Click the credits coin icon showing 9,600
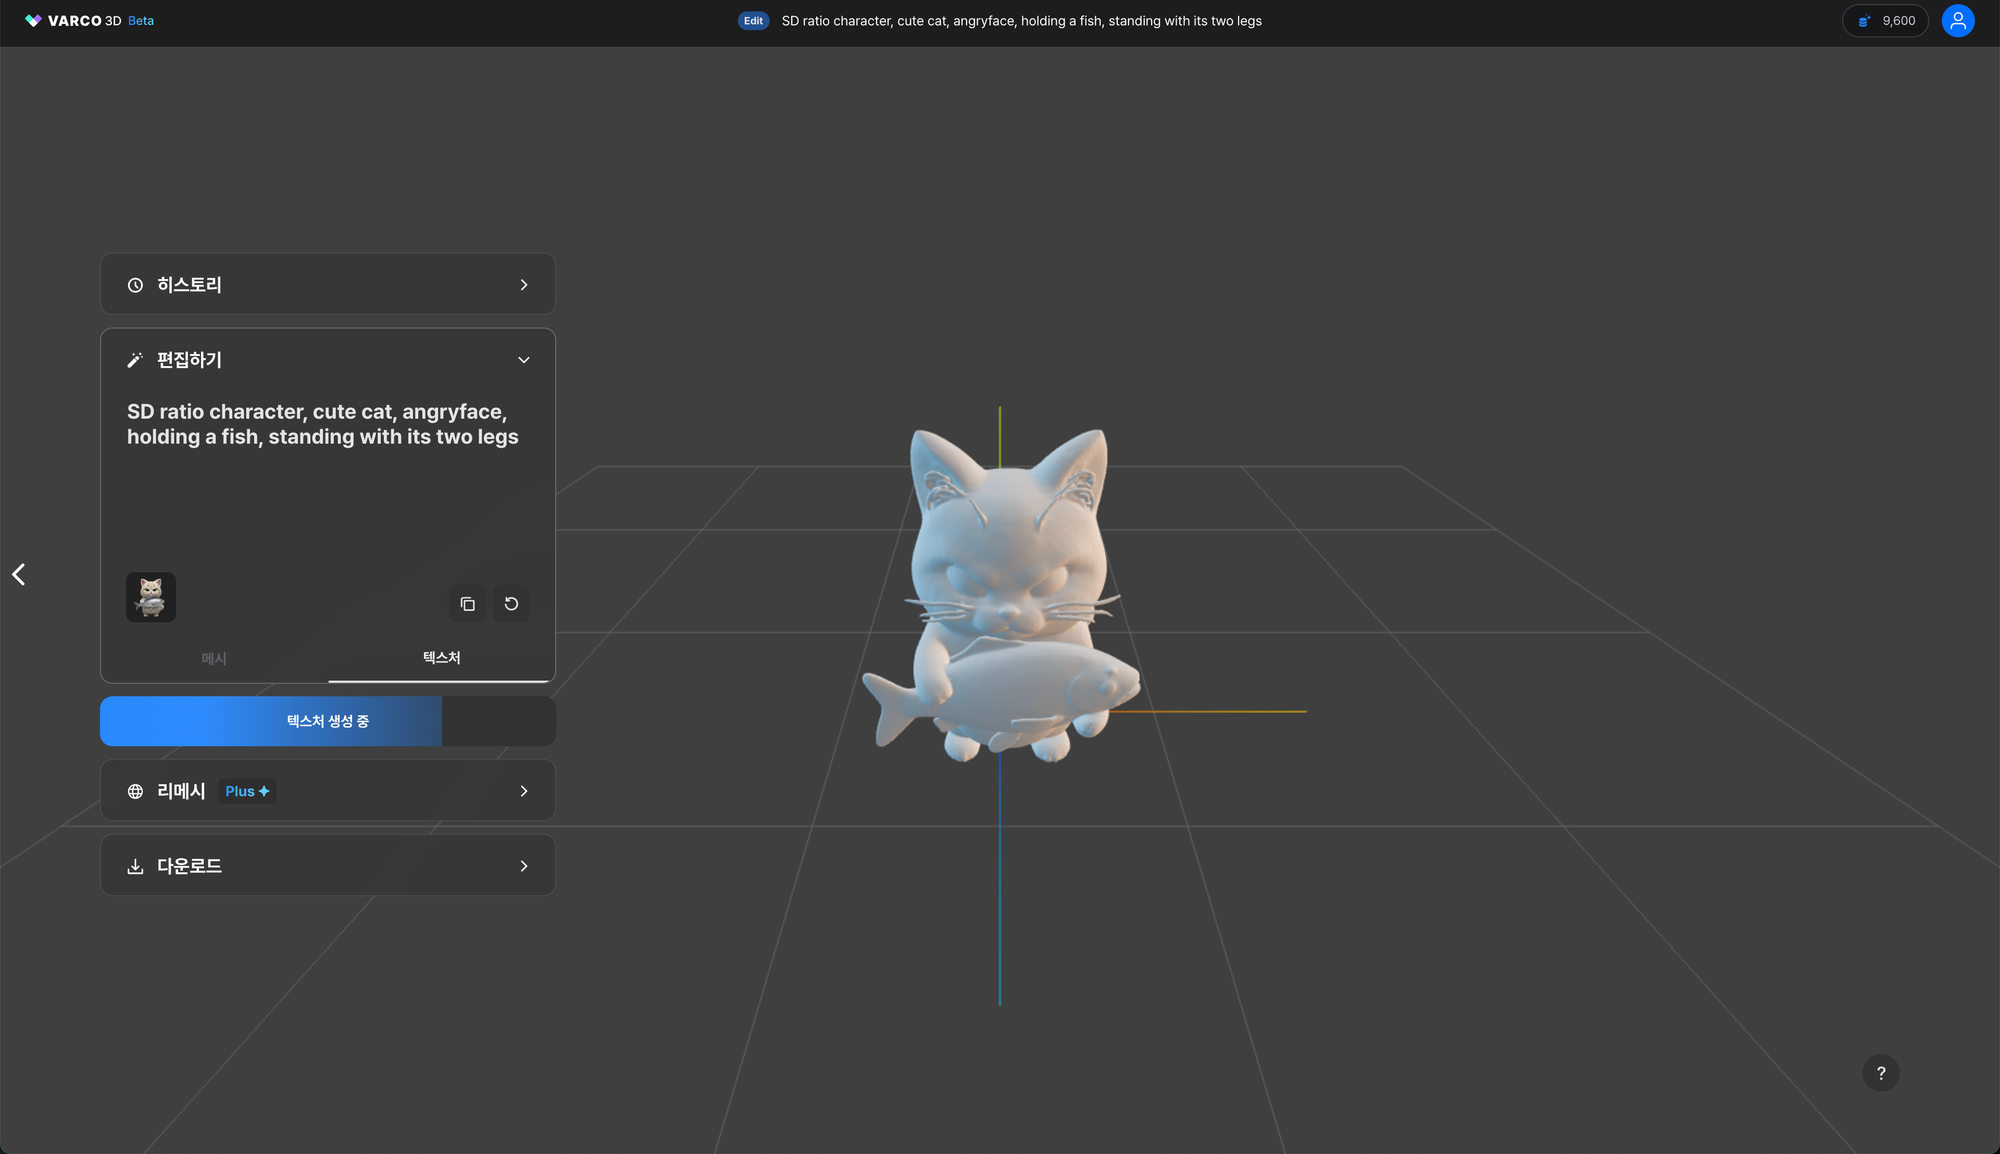 (1864, 21)
